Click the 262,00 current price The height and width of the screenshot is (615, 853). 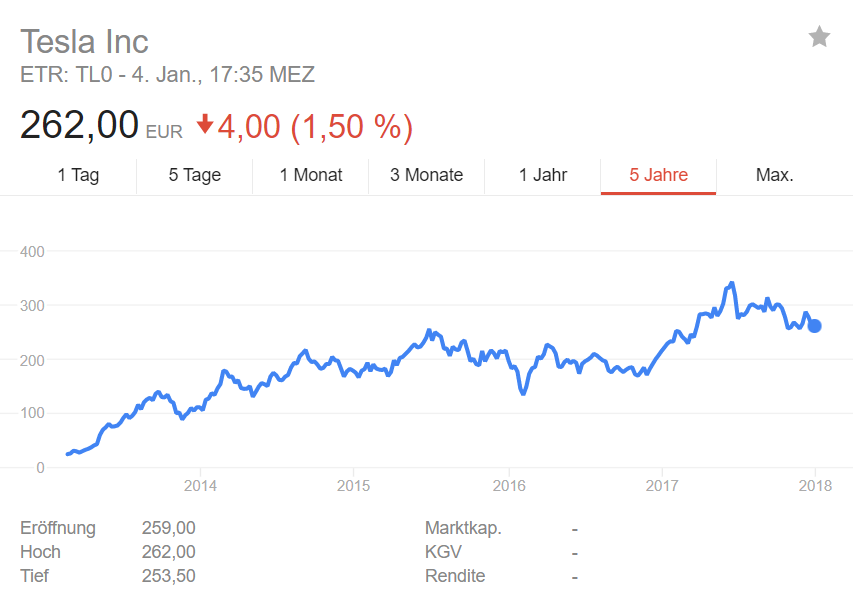tap(79, 126)
